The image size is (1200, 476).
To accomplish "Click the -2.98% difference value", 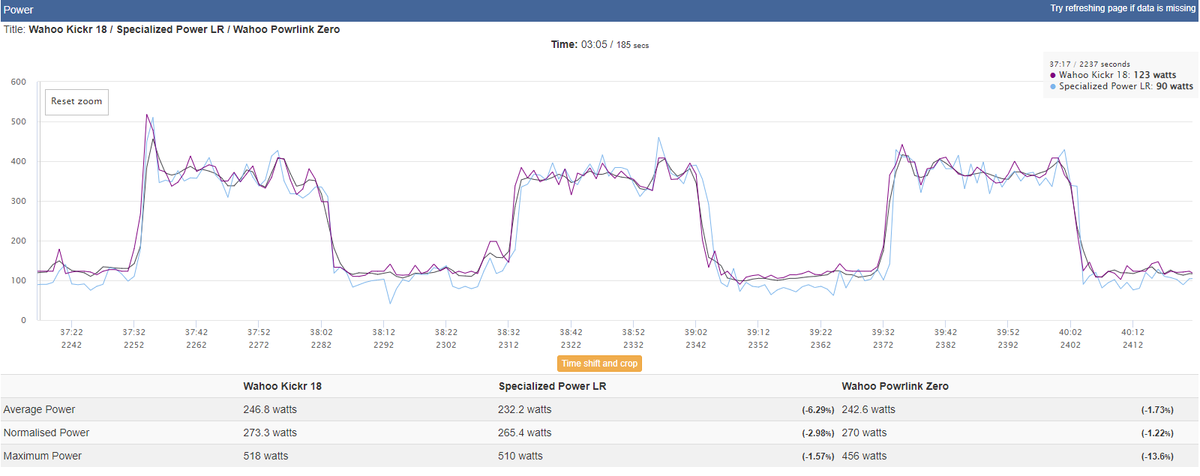I will pos(818,433).
